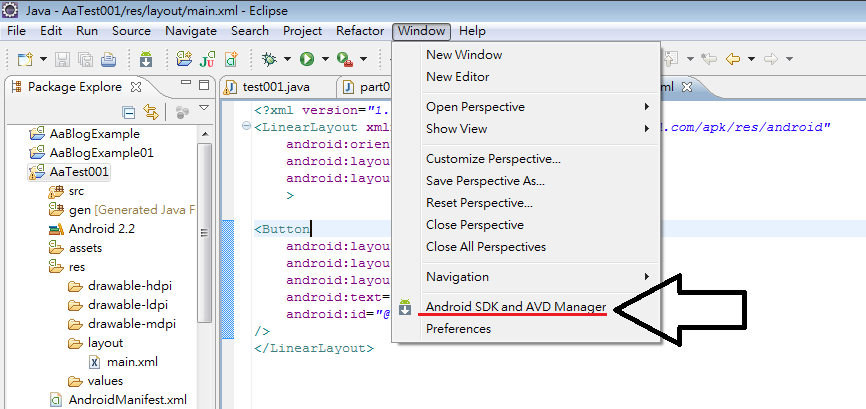
Task: Click the green Run button icon
Action: (307, 59)
